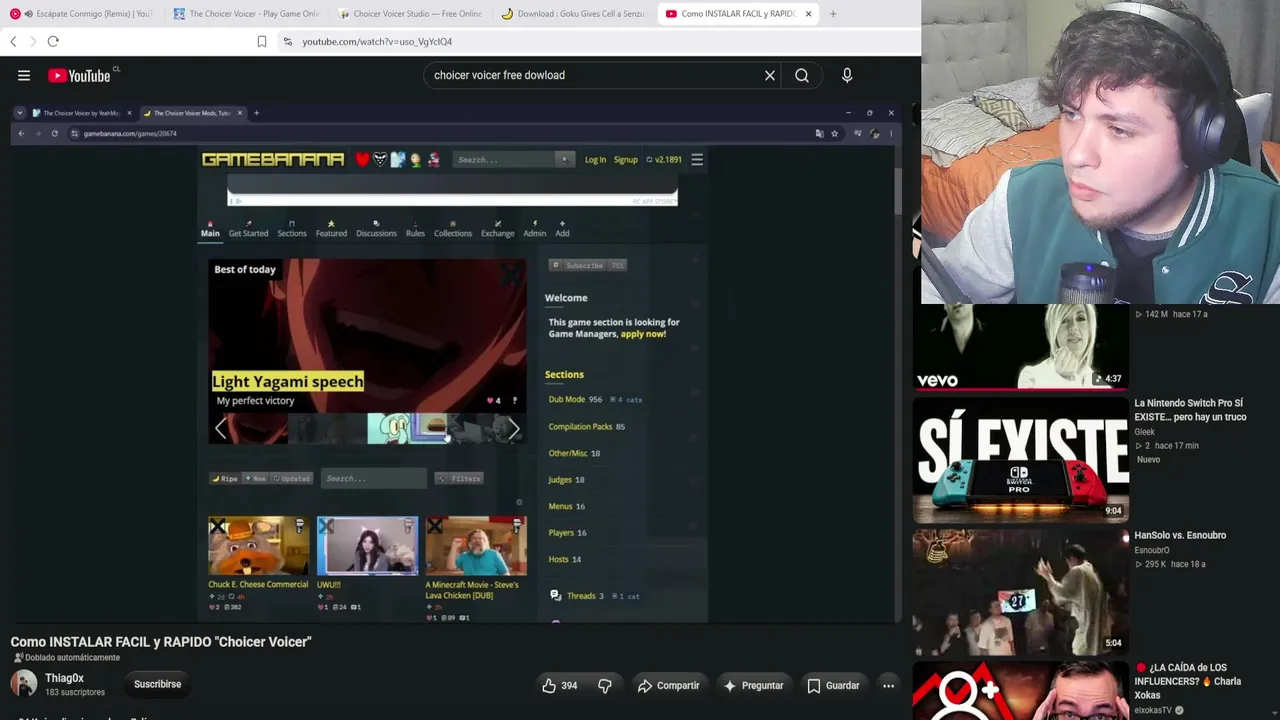Image resolution: width=1280 pixels, height=720 pixels.
Task: Open Thiag0x channel avatar
Action: (24, 684)
